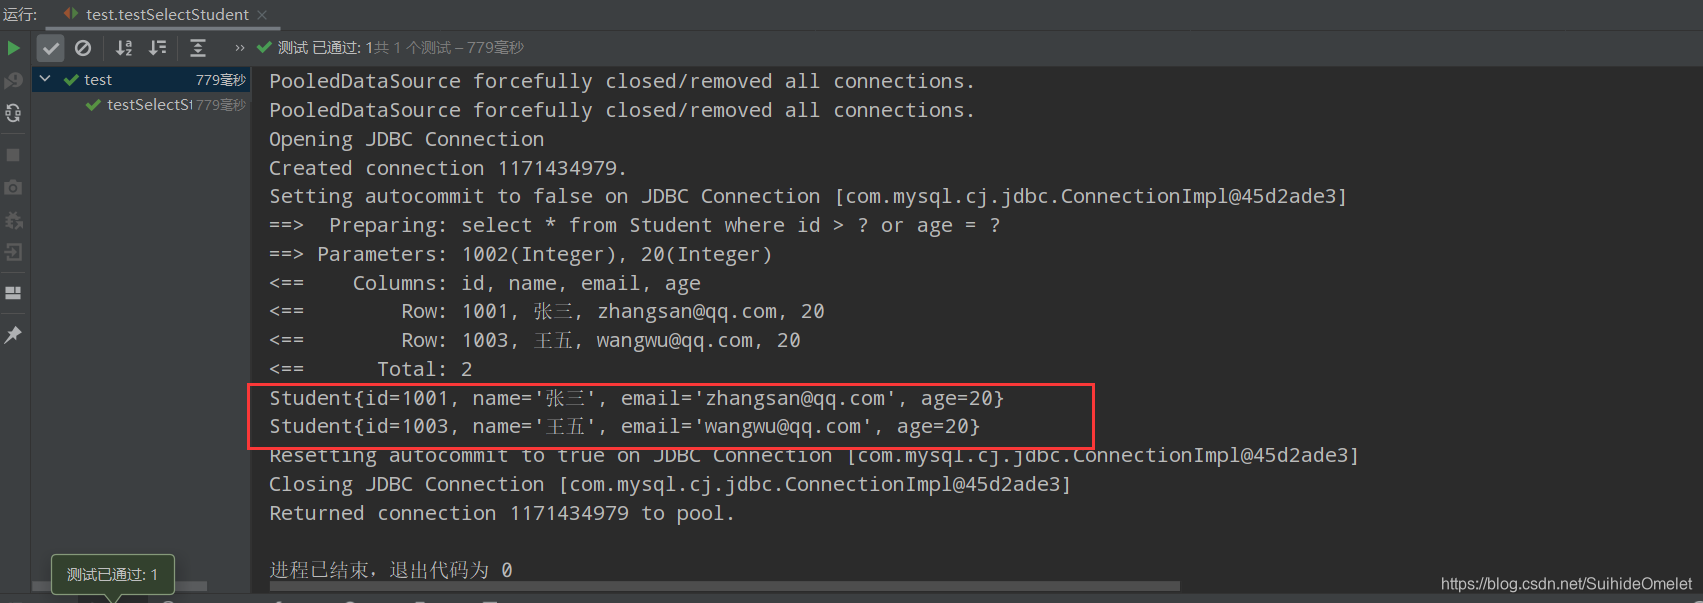Click the 'Total: 2' log line
Screen dimensions: 1703x603
point(371,369)
